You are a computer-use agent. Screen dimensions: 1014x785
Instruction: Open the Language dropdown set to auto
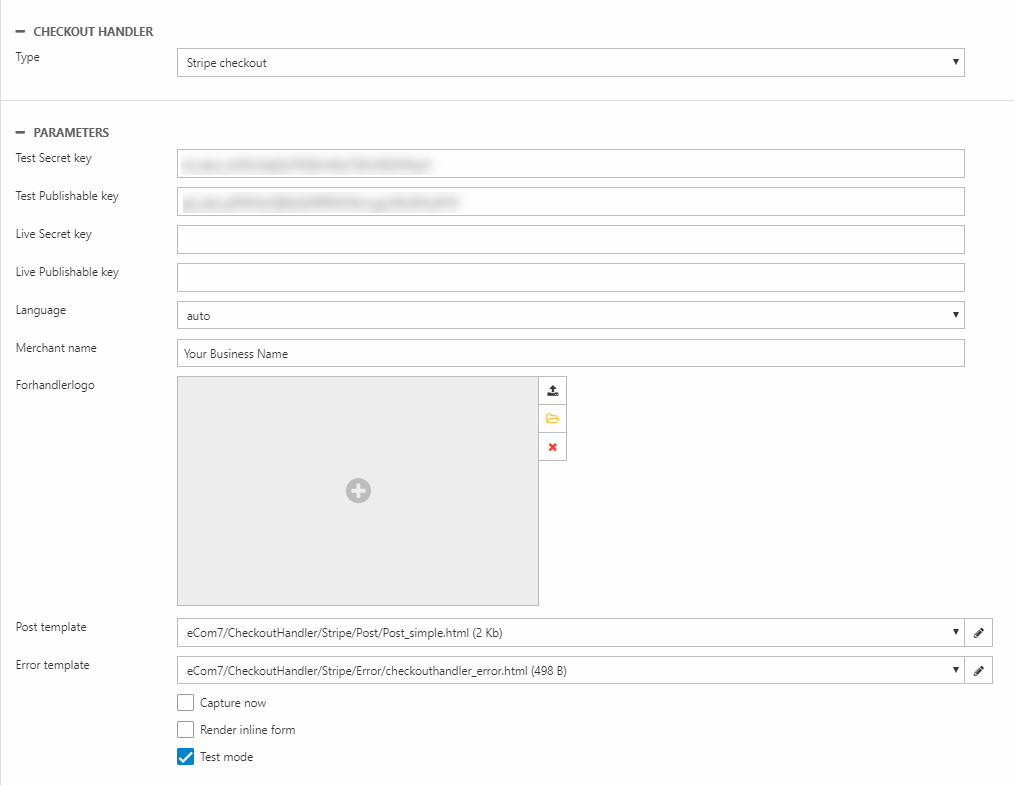point(570,316)
